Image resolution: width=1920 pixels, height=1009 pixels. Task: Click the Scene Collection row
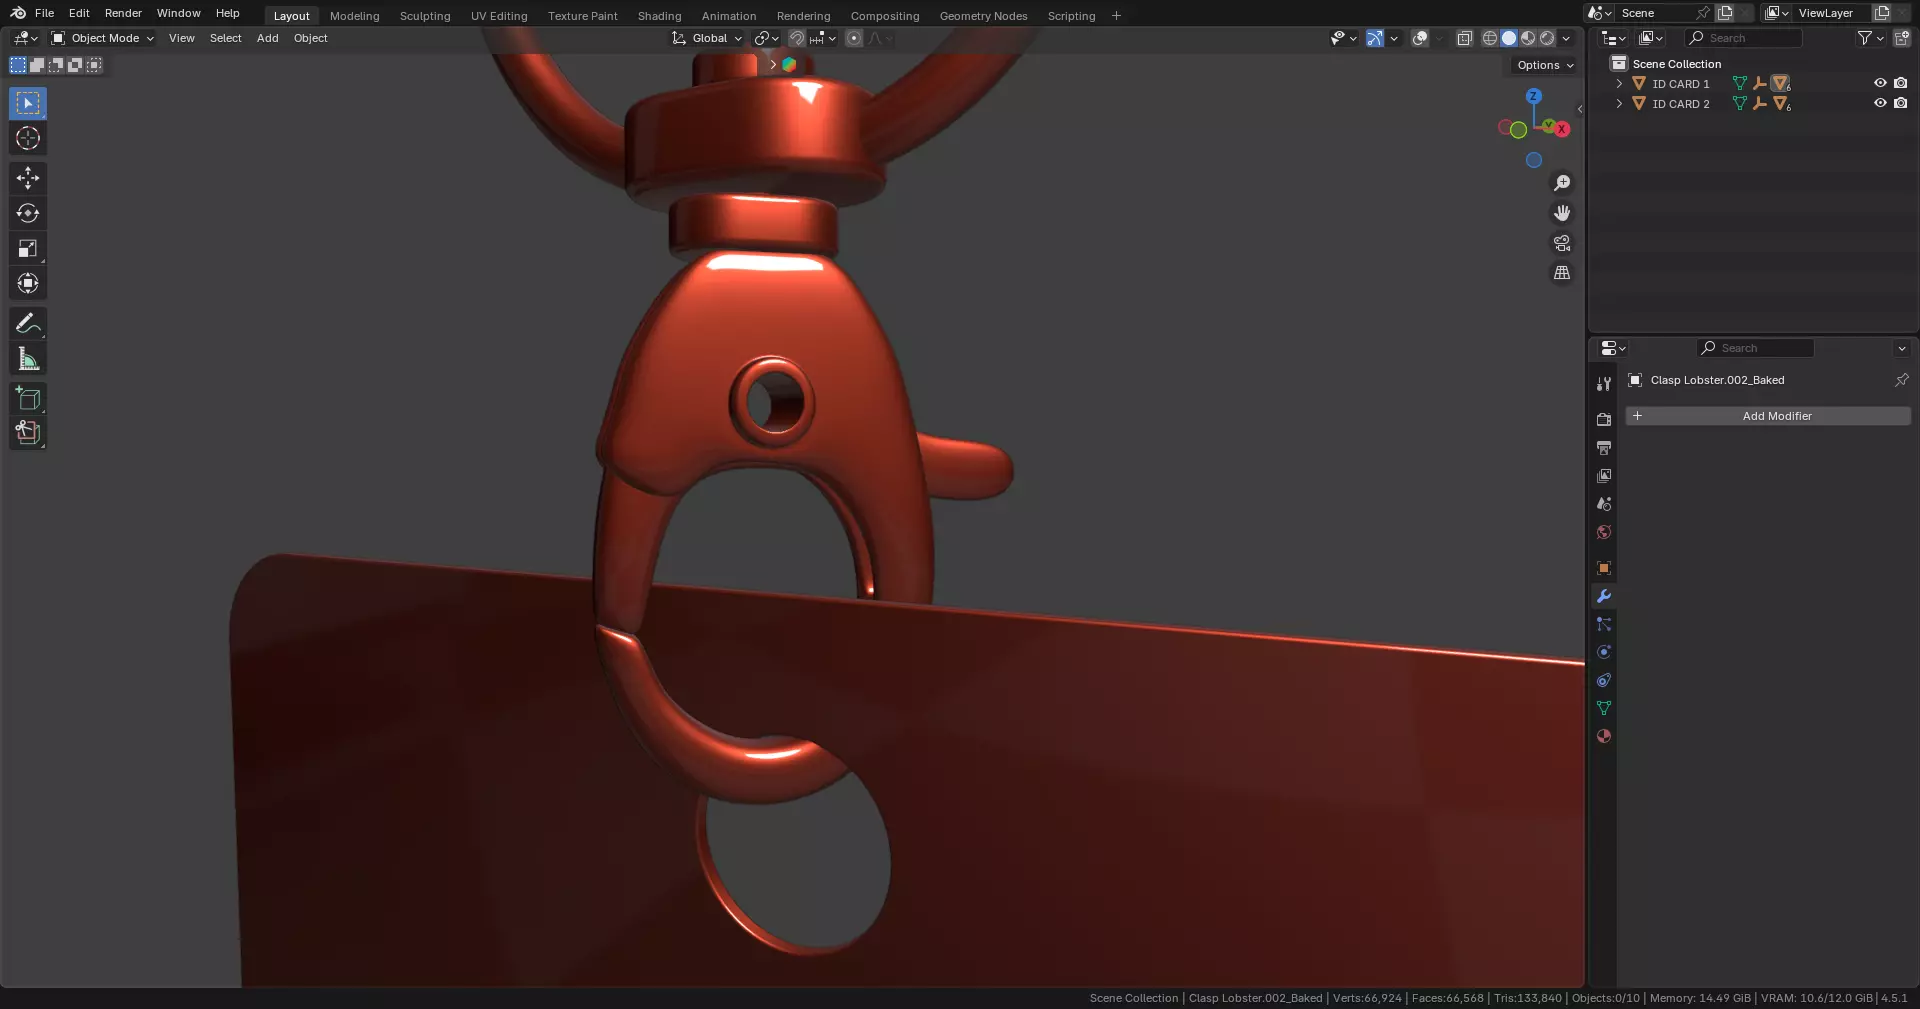1753,64
